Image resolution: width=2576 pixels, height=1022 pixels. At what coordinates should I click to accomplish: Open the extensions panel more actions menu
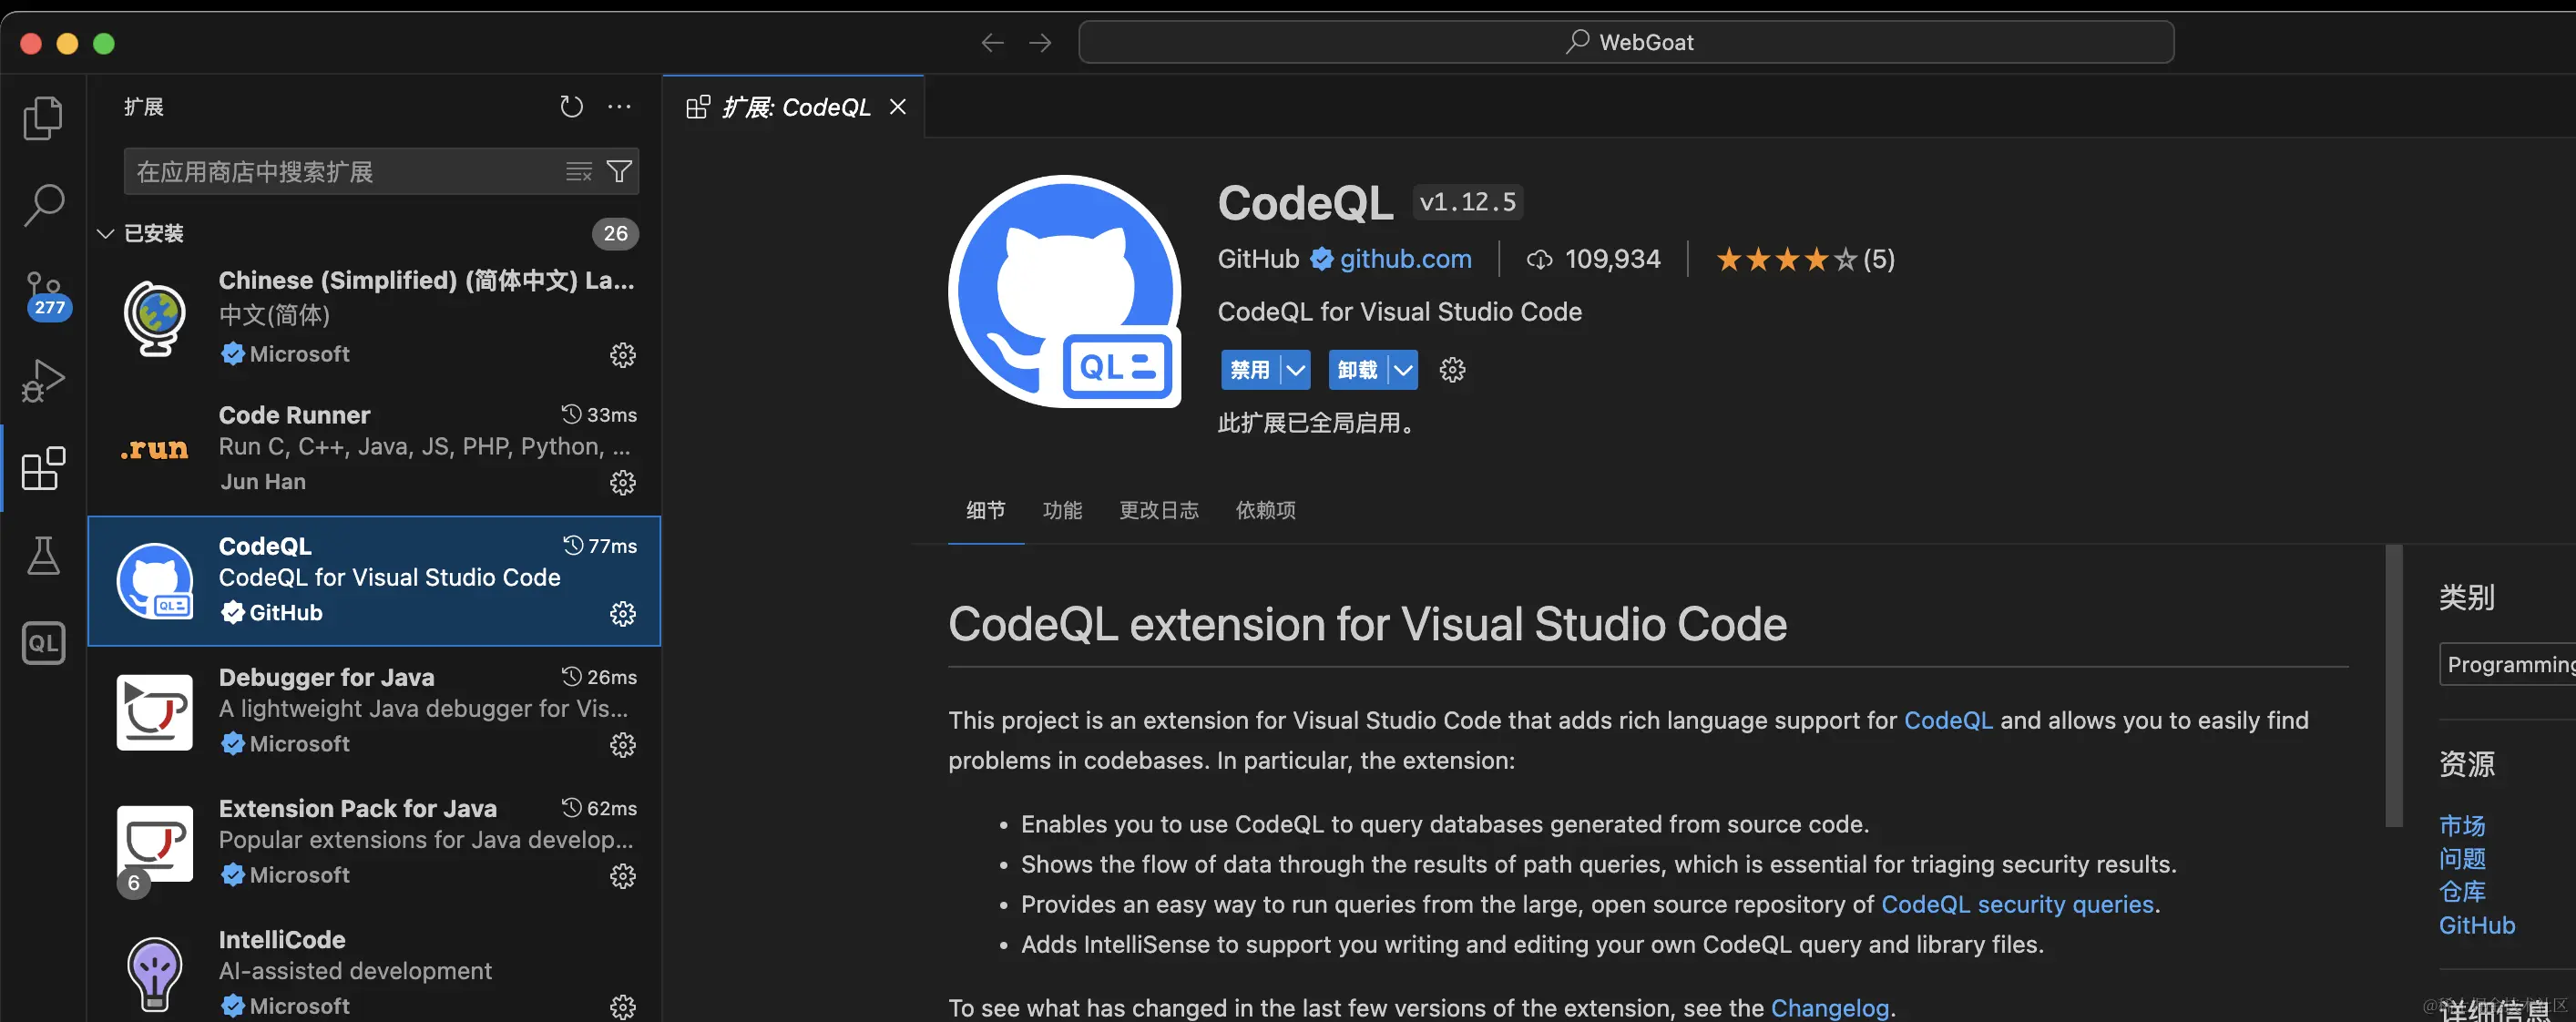coord(619,106)
